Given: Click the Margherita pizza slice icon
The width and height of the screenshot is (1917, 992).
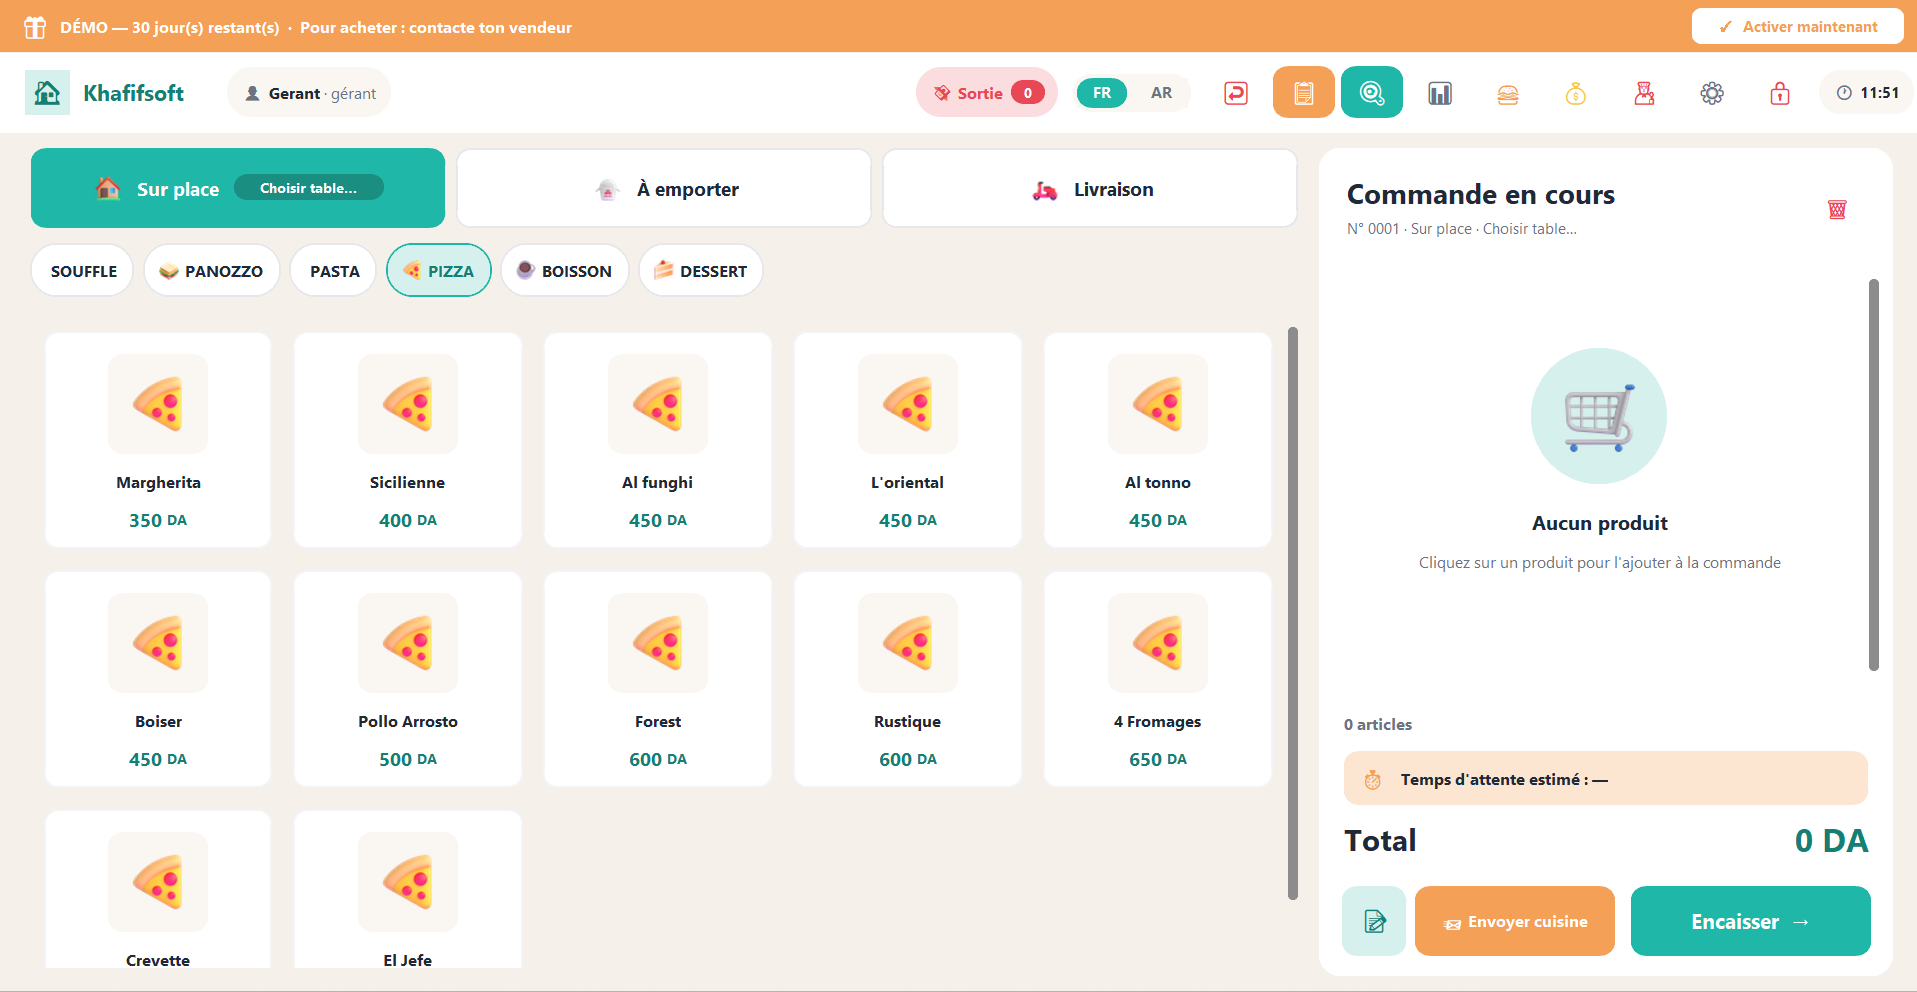Looking at the screenshot, I should click(158, 404).
